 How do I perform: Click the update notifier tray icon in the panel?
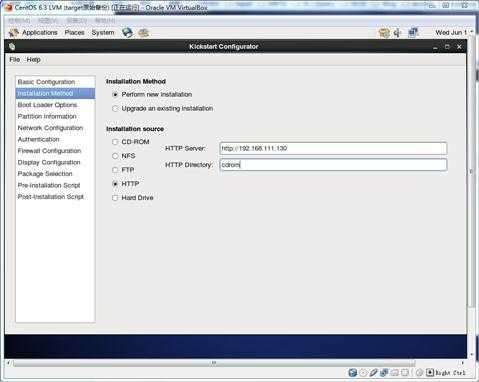tap(384, 33)
